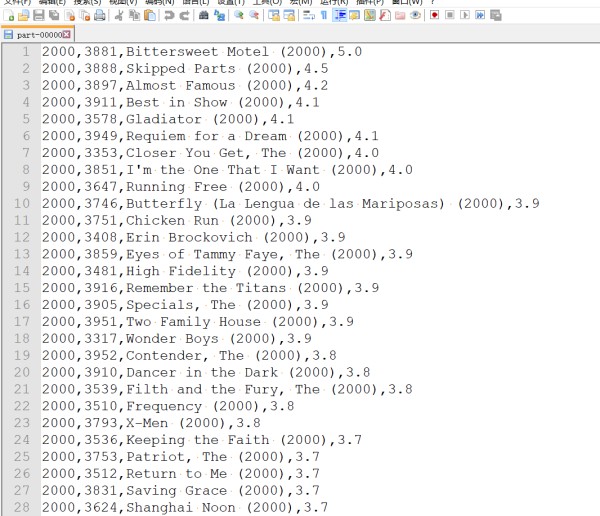Close the current document via toolbar icon
Image resolution: width=600 pixels, height=516 pixels.
pos(70,15)
